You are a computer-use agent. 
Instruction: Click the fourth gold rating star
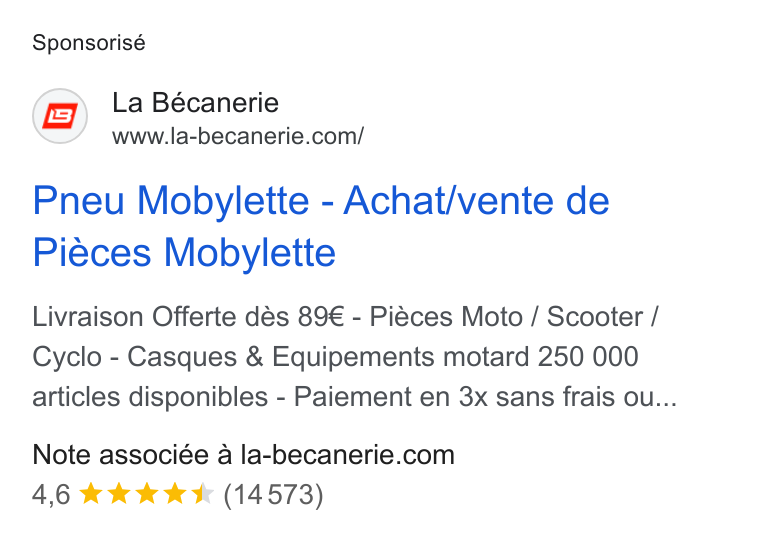pyautogui.click(x=175, y=494)
